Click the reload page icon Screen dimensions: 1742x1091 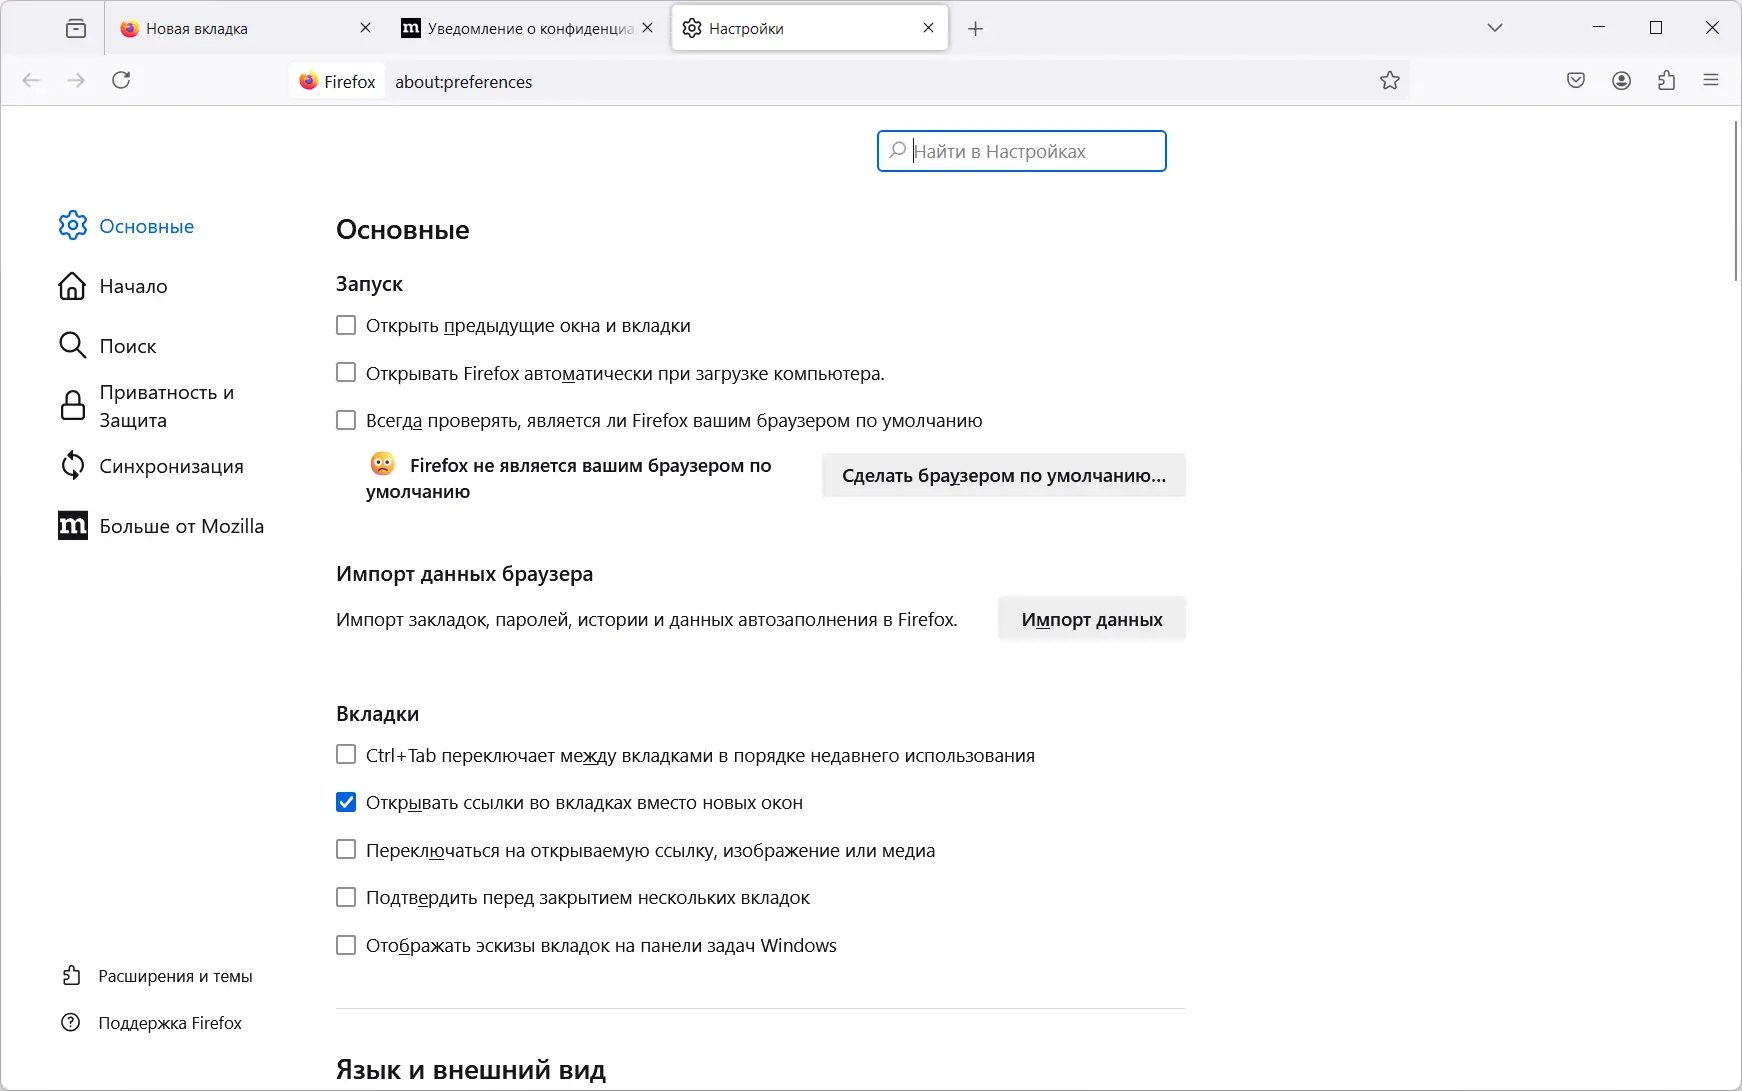(x=121, y=81)
